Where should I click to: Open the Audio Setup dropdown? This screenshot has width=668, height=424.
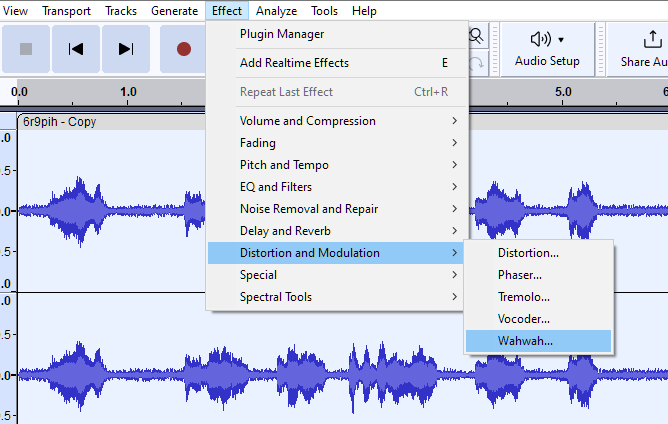click(547, 49)
